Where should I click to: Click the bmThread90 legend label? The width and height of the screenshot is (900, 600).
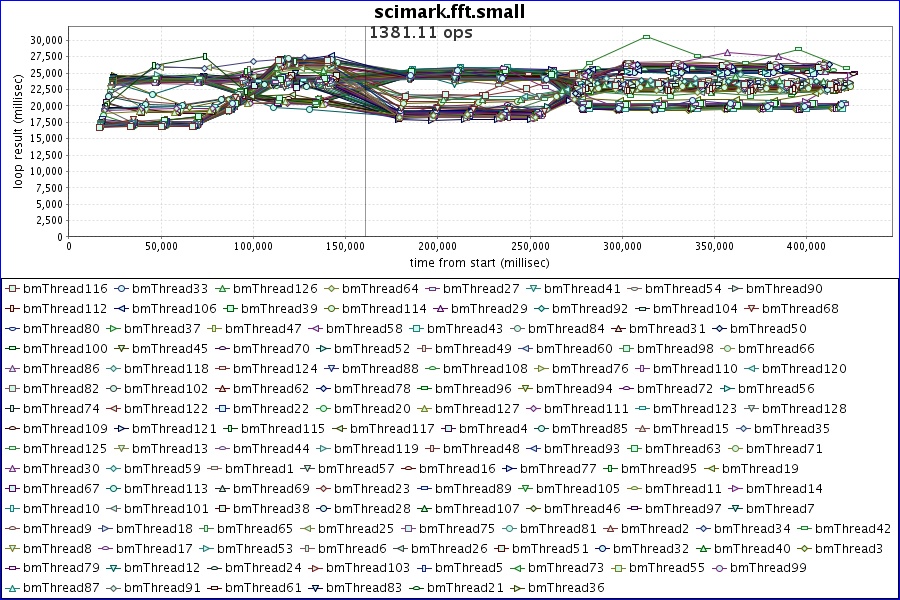point(784,289)
